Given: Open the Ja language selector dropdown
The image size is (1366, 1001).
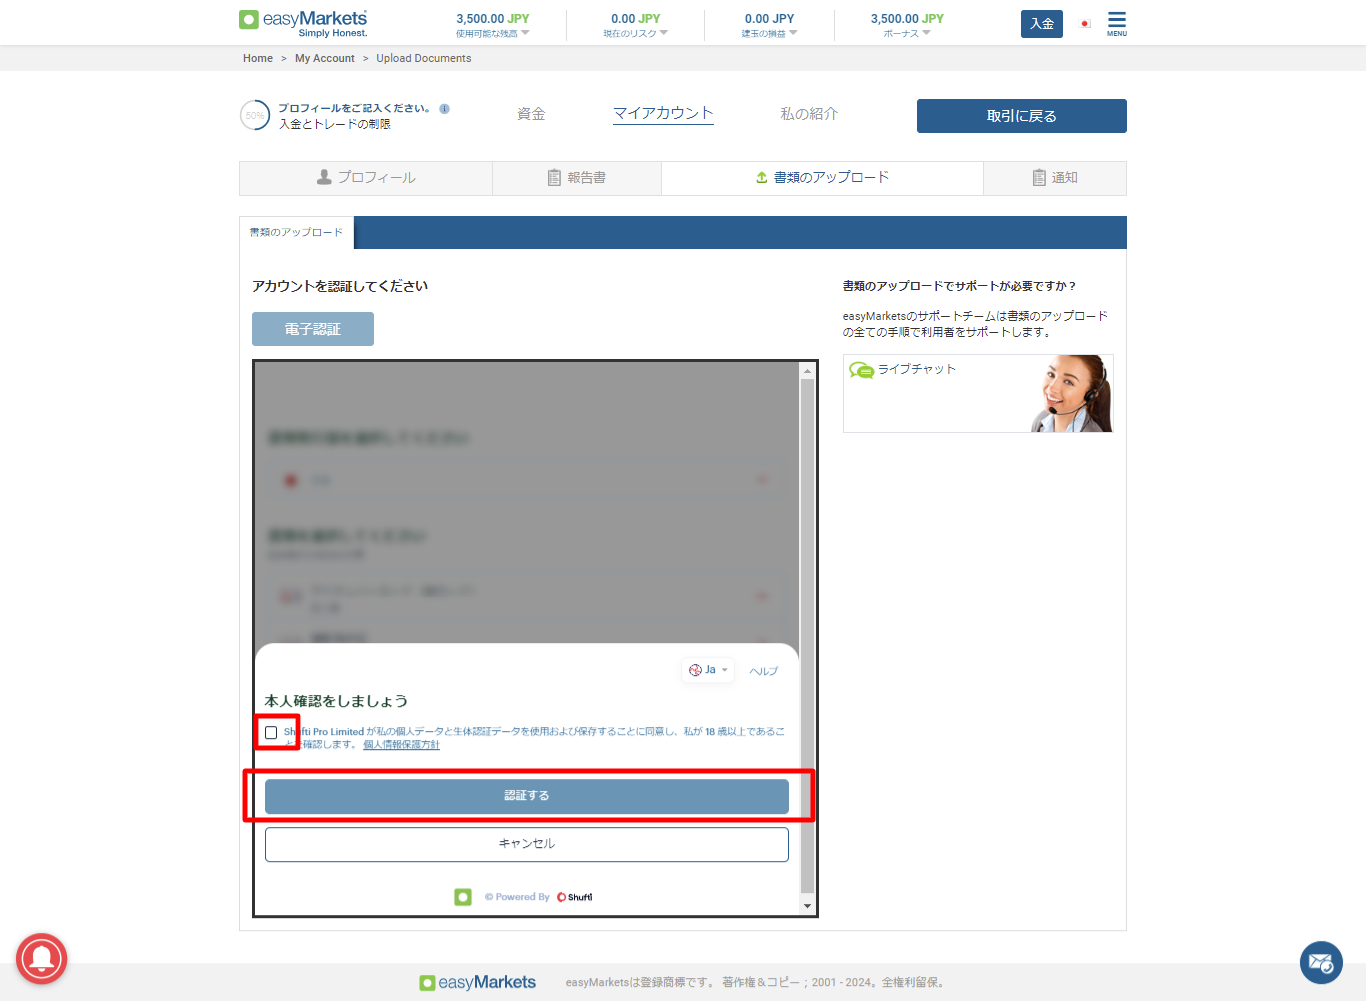Looking at the screenshot, I should (x=708, y=670).
